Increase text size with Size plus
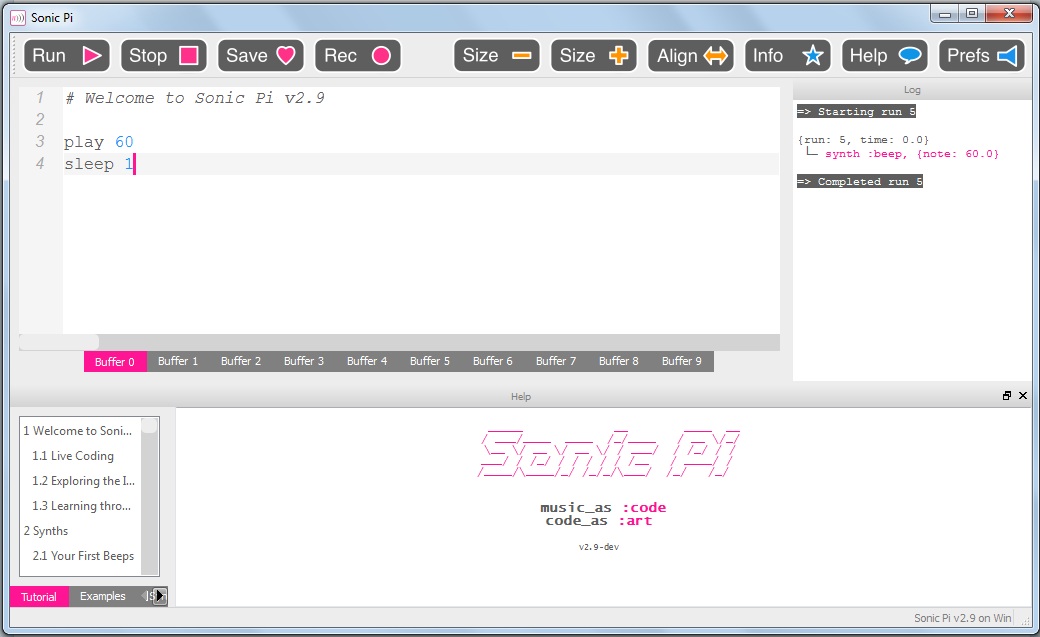Image resolution: width=1040 pixels, height=637 pixels. 594,56
